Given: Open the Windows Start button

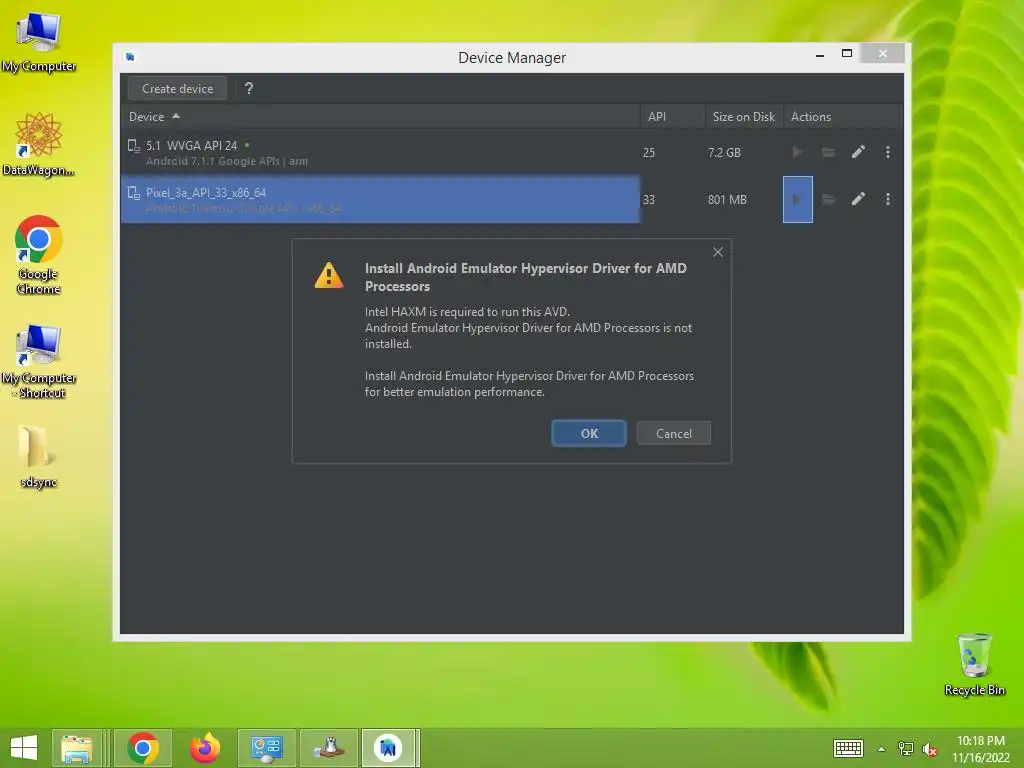Looking at the screenshot, I should tap(24, 748).
